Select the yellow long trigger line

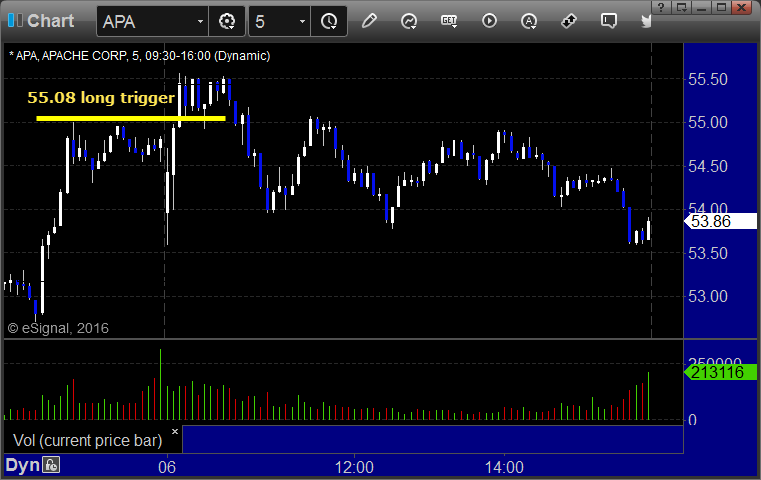[x=131, y=118]
